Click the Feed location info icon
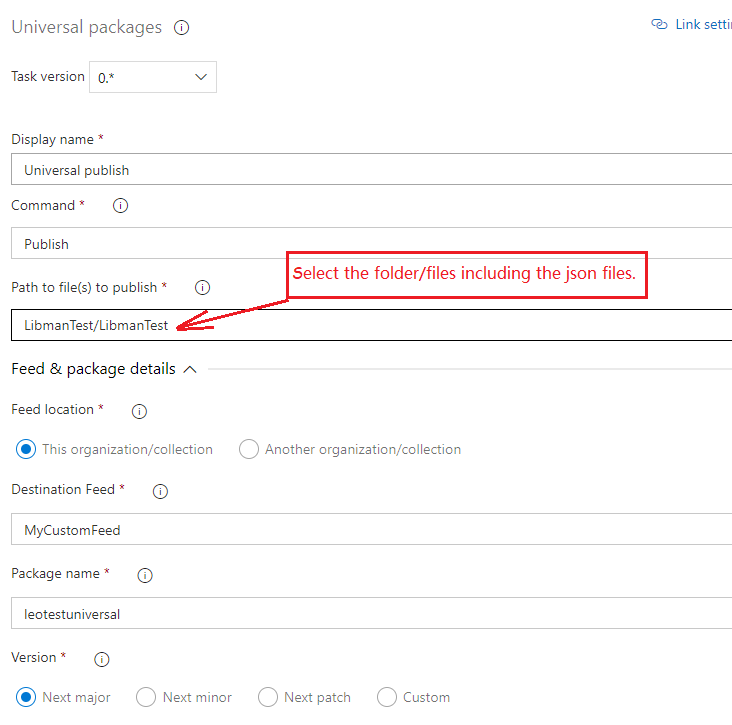The height and width of the screenshot is (725, 732). (x=139, y=410)
